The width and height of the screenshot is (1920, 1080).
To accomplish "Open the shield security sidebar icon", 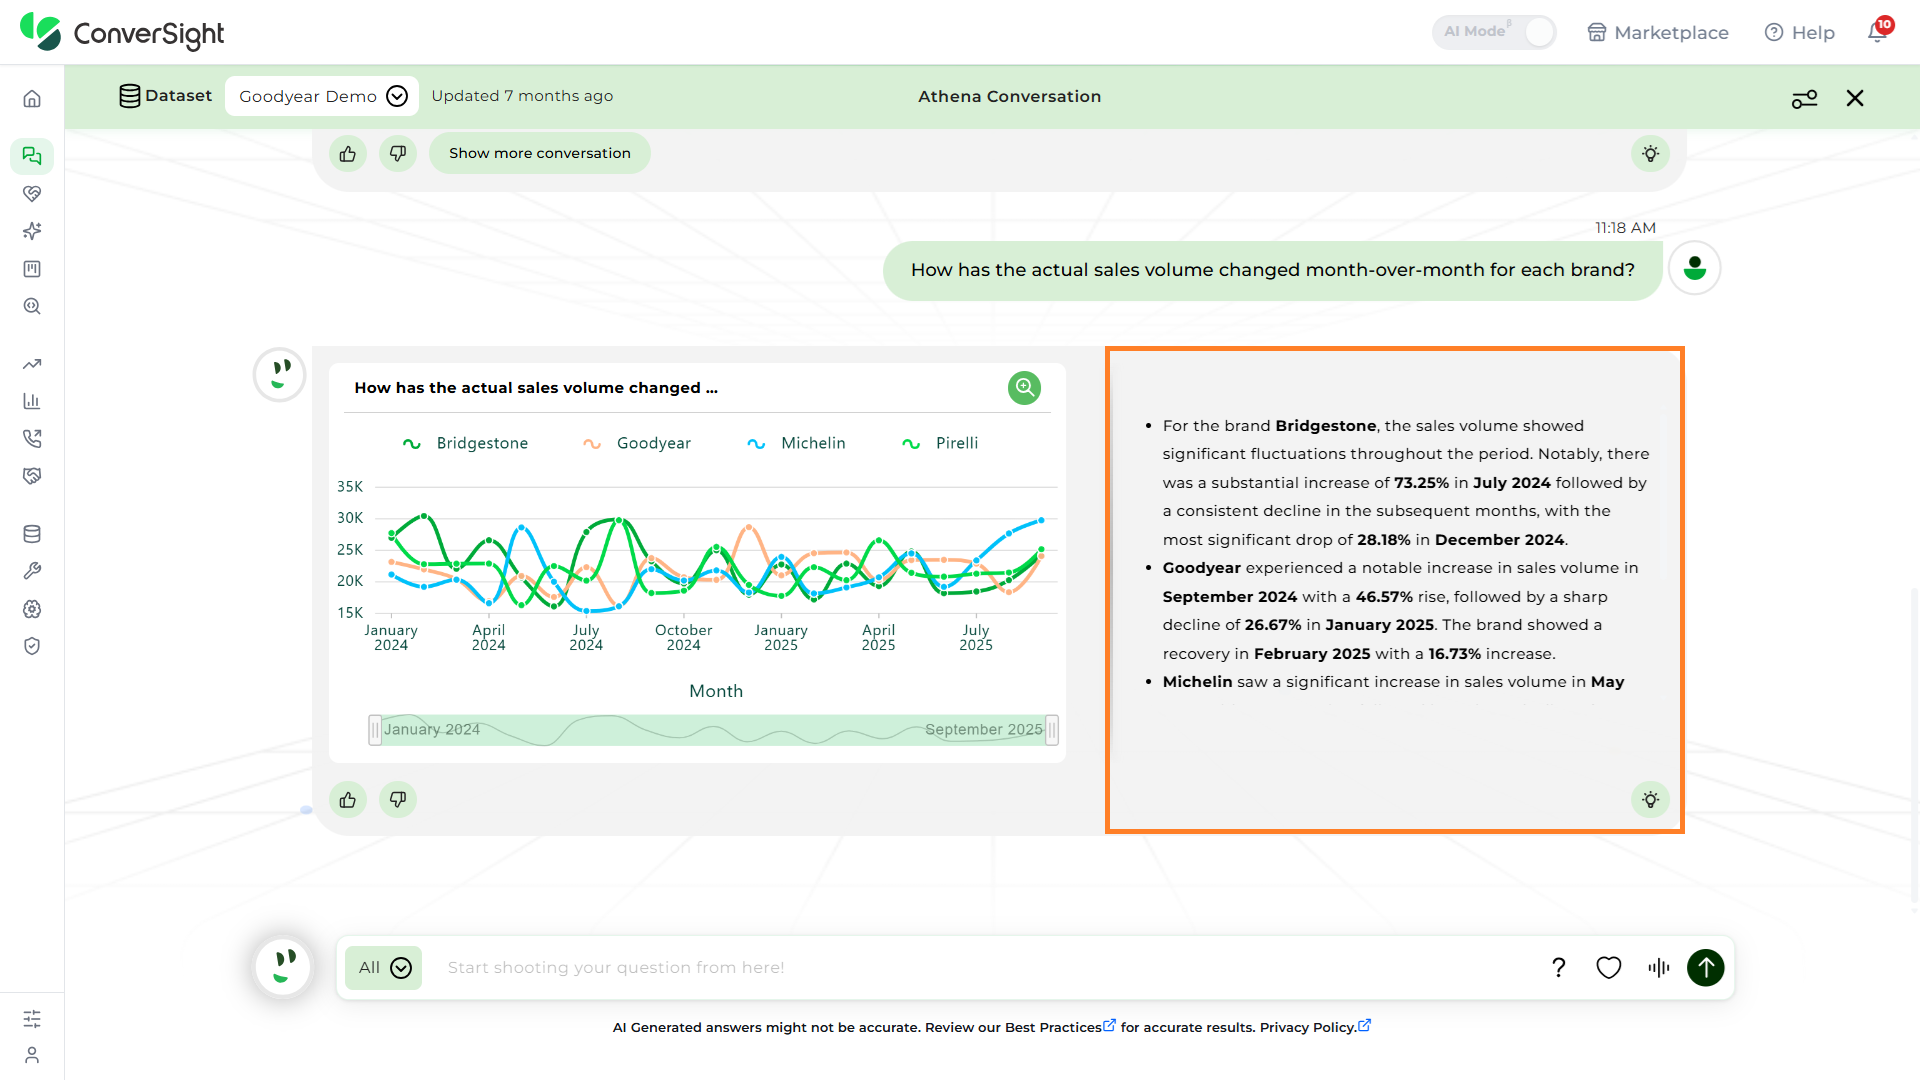I will pos(32,646).
